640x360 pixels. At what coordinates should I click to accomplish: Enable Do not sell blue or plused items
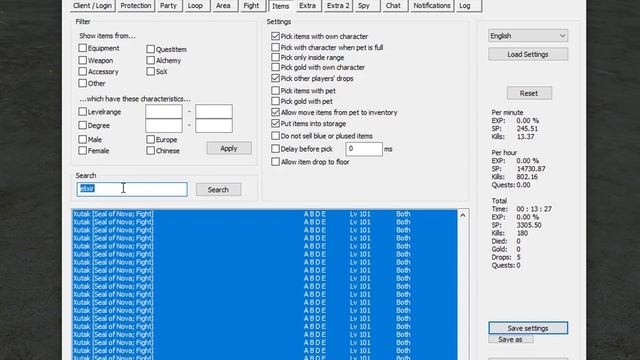pos(276,136)
